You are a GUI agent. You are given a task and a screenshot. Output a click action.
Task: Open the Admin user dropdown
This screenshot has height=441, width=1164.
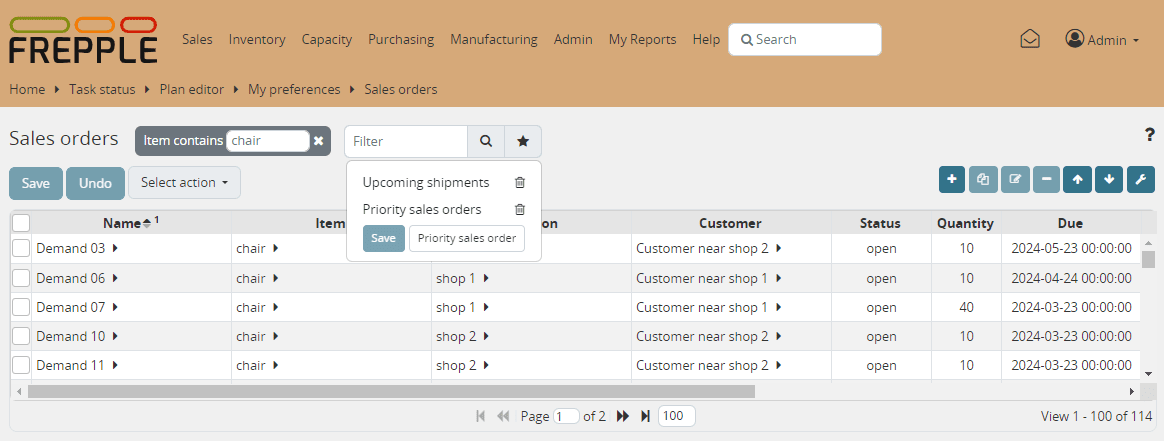(1102, 40)
